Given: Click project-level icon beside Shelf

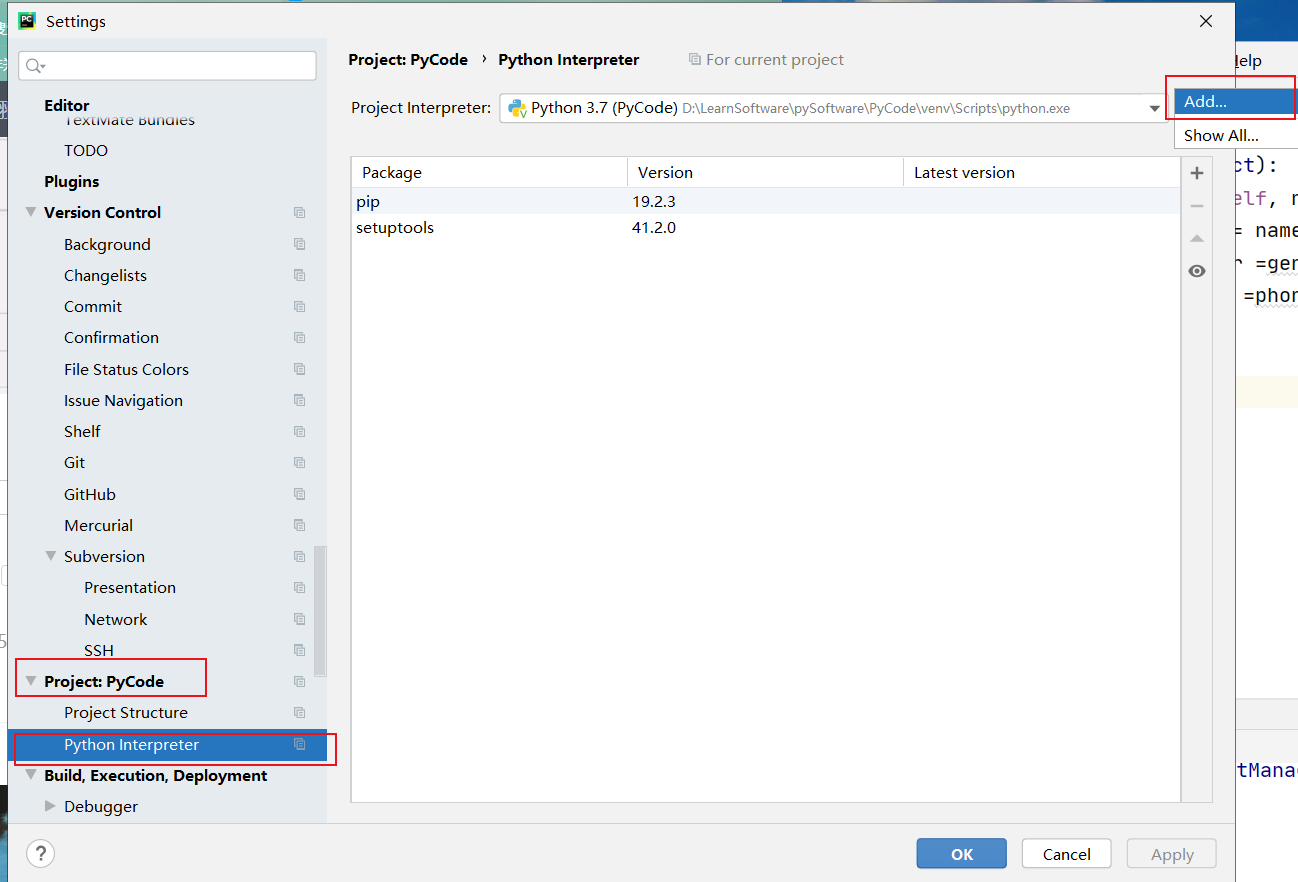Looking at the screenshot, I should [299, 431].
